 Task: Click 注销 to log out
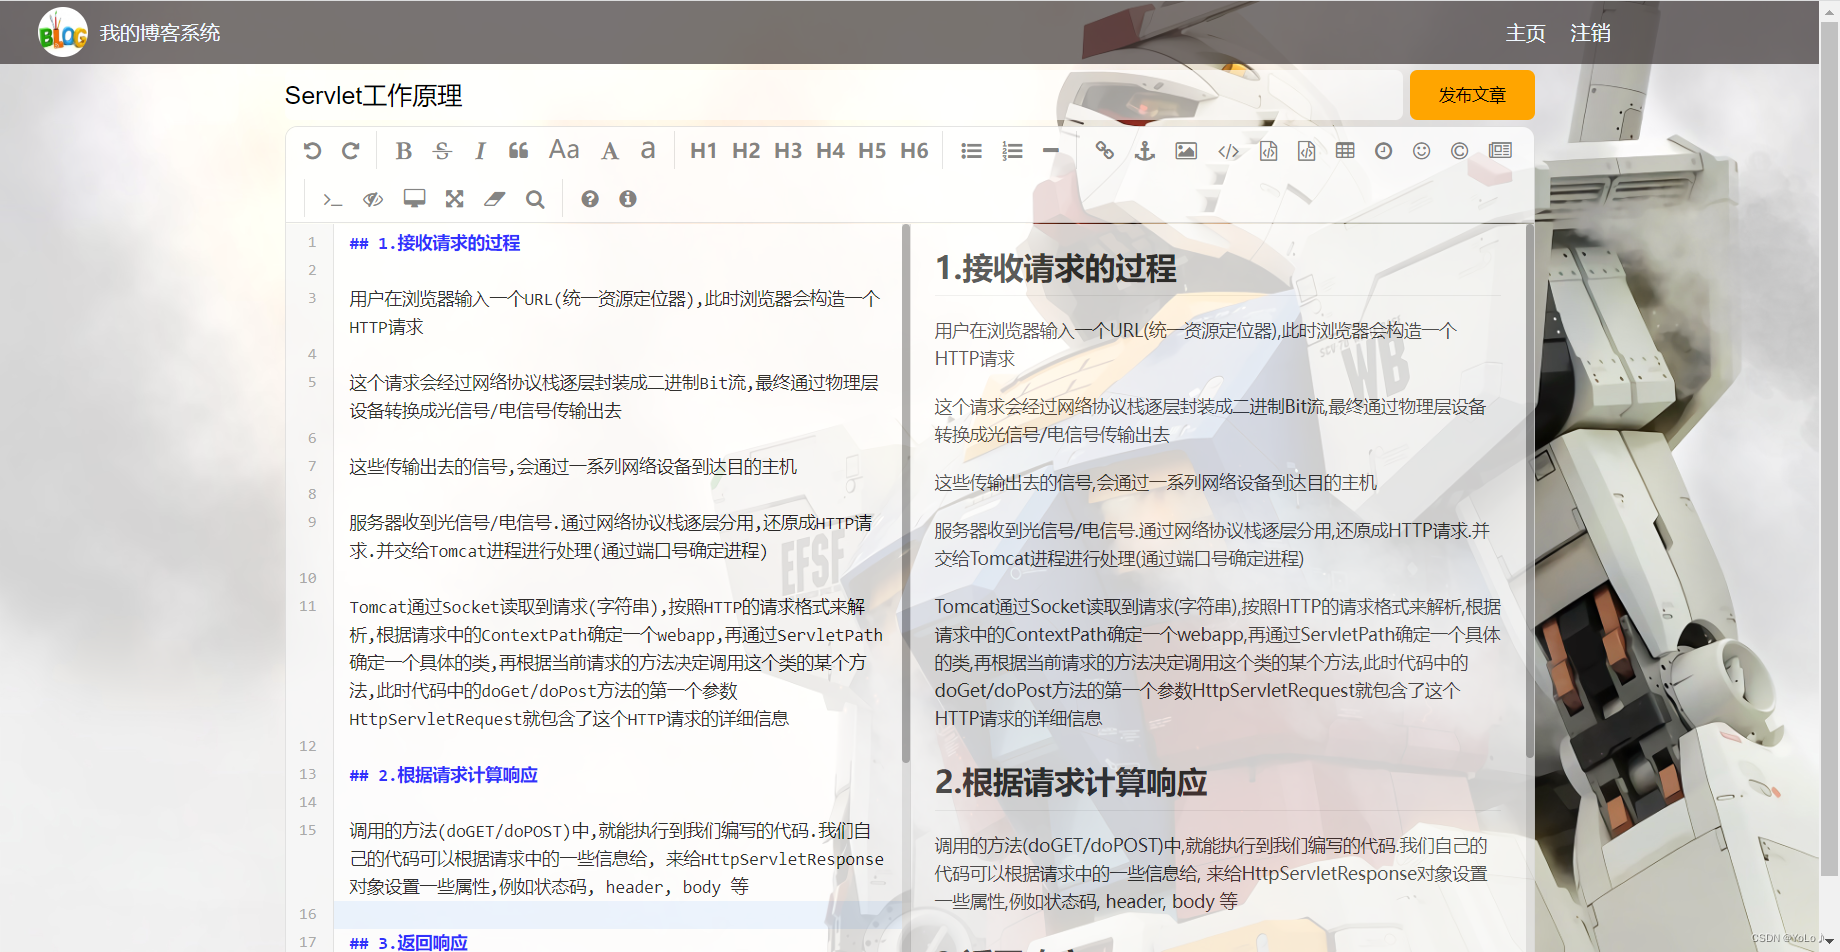(x=1590, y=33)
